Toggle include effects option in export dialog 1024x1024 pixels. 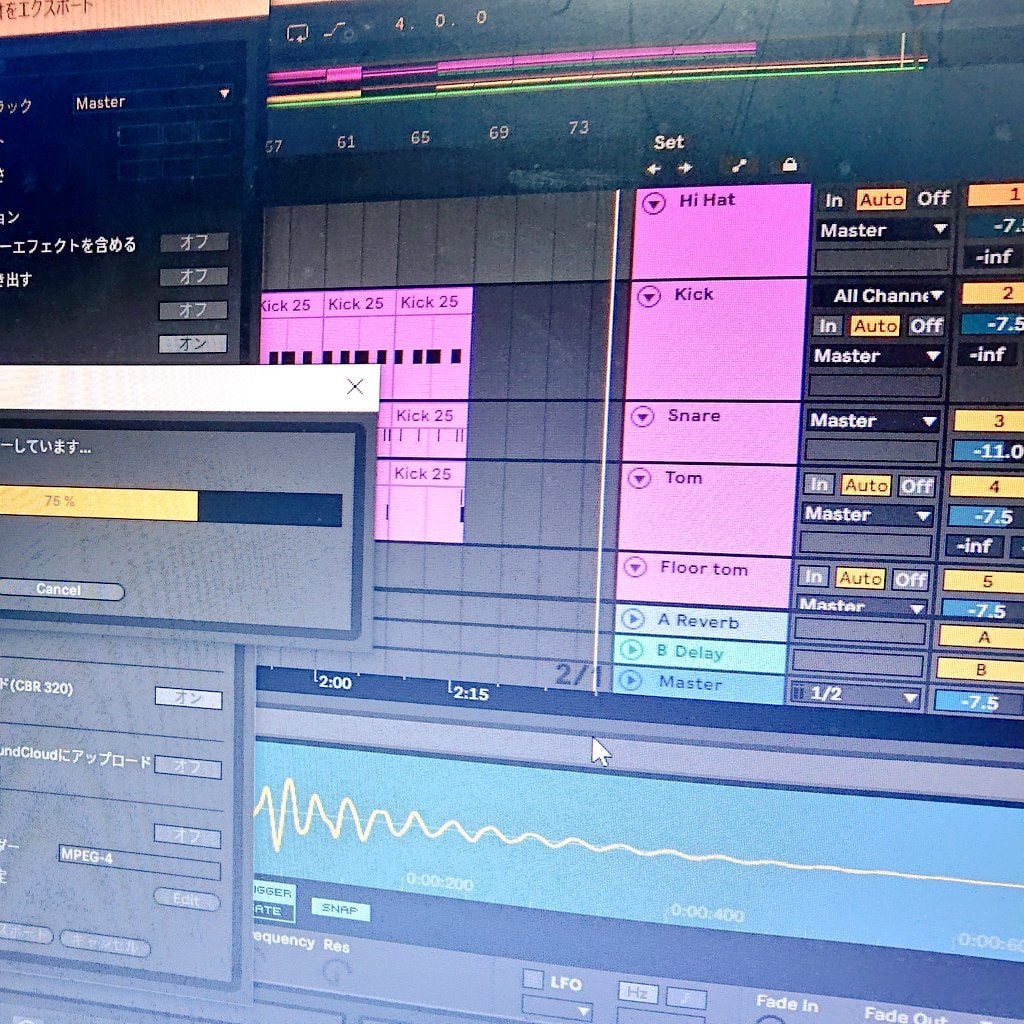[x=194, y=243]
